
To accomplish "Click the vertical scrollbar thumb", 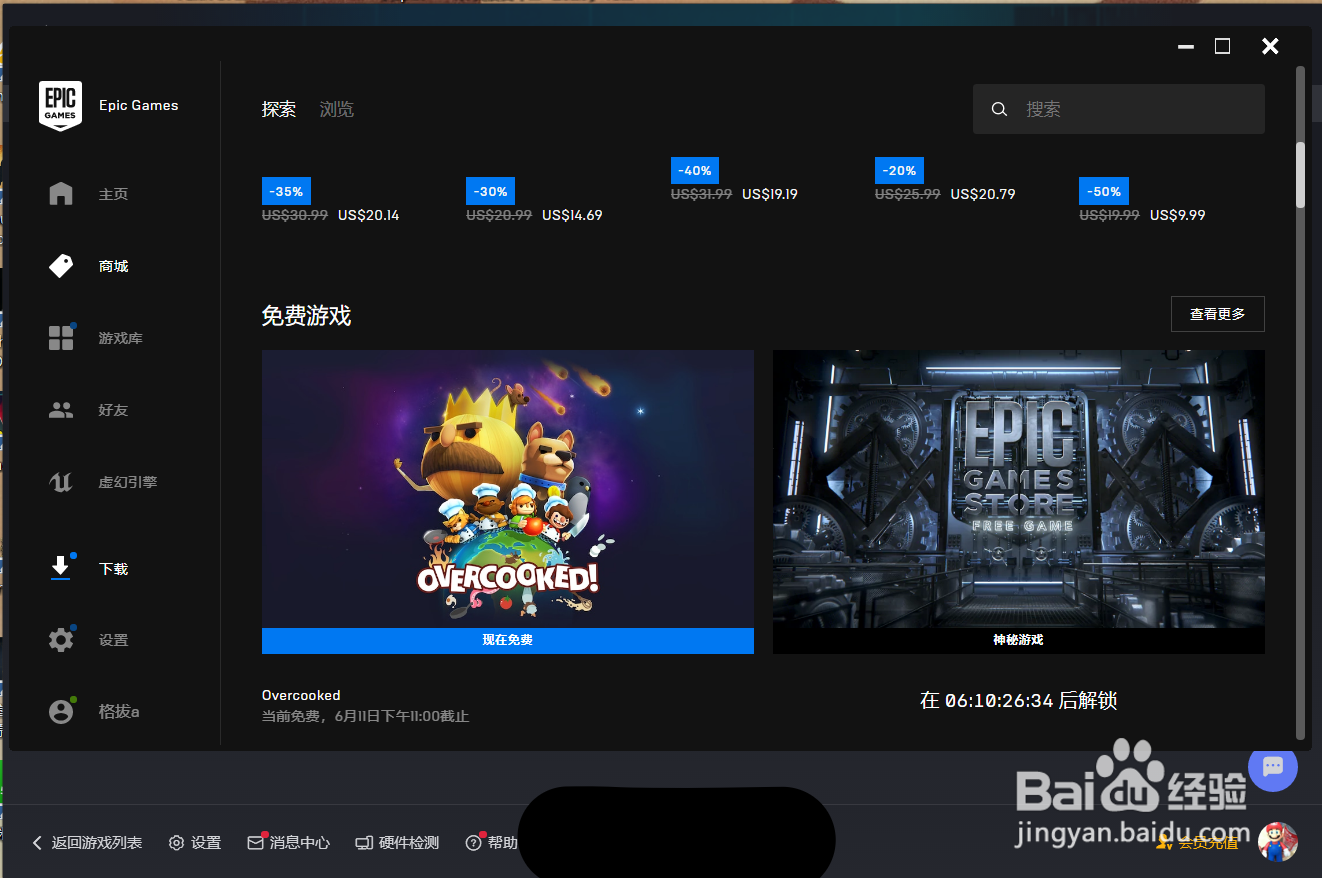I will (1300, 175).
